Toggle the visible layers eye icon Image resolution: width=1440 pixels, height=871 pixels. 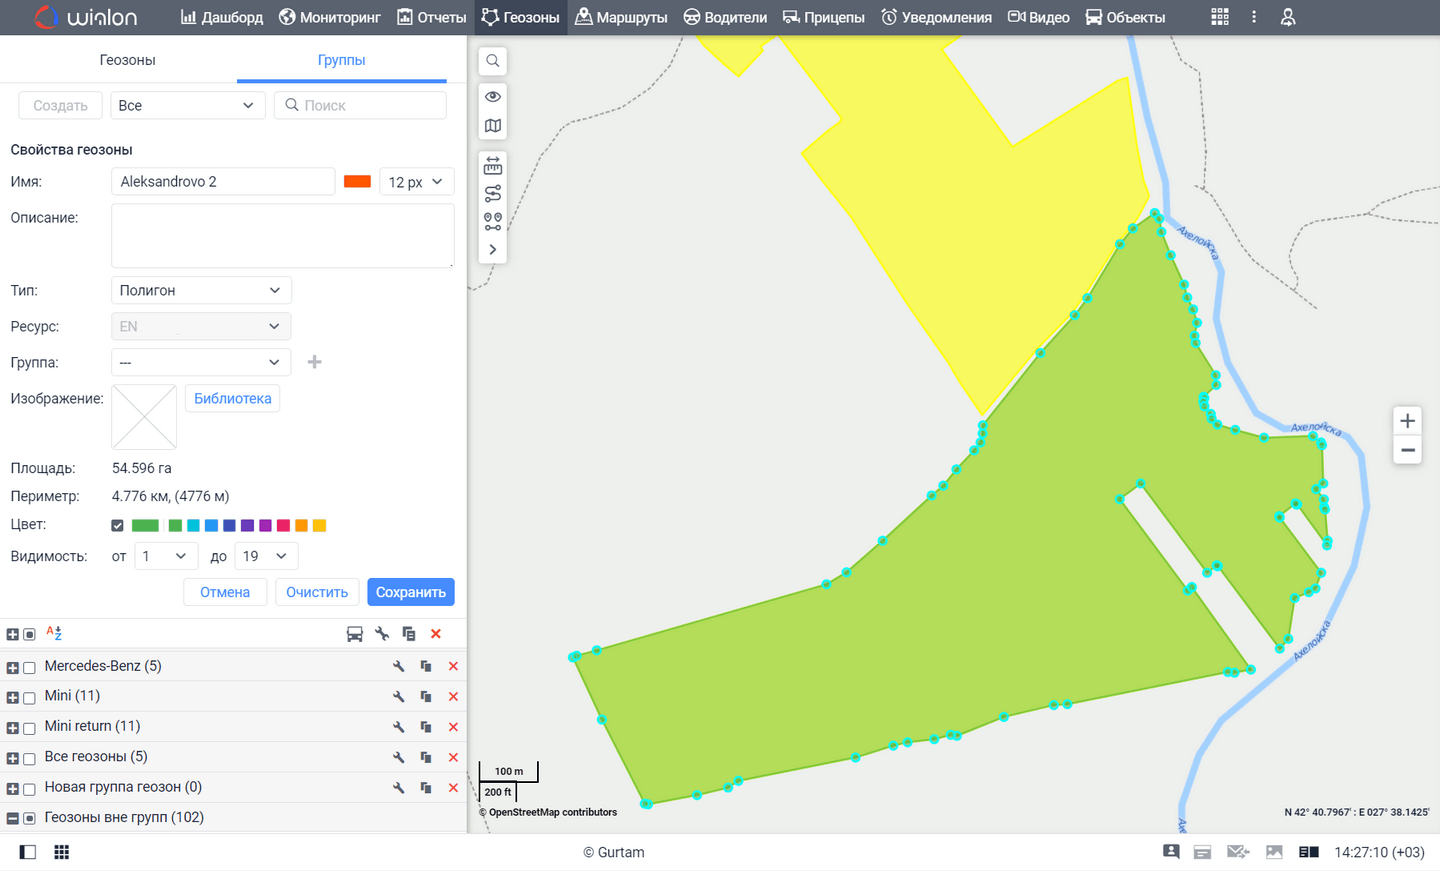[x=493, y=97]
